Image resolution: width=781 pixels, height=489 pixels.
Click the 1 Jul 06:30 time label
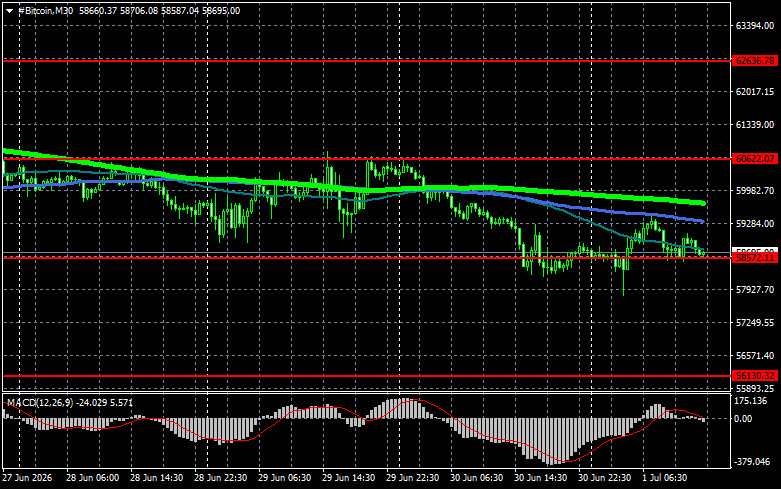[665, 478]
